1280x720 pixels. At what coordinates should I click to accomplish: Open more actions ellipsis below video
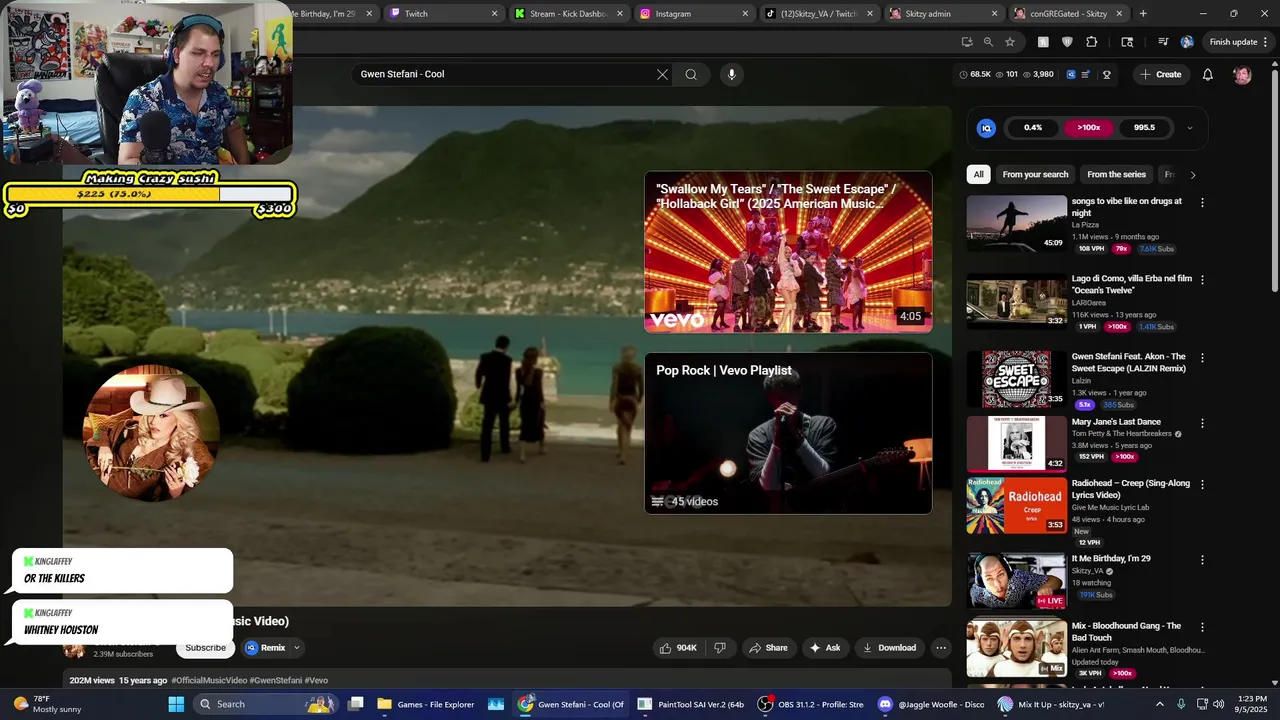(940, 648)
